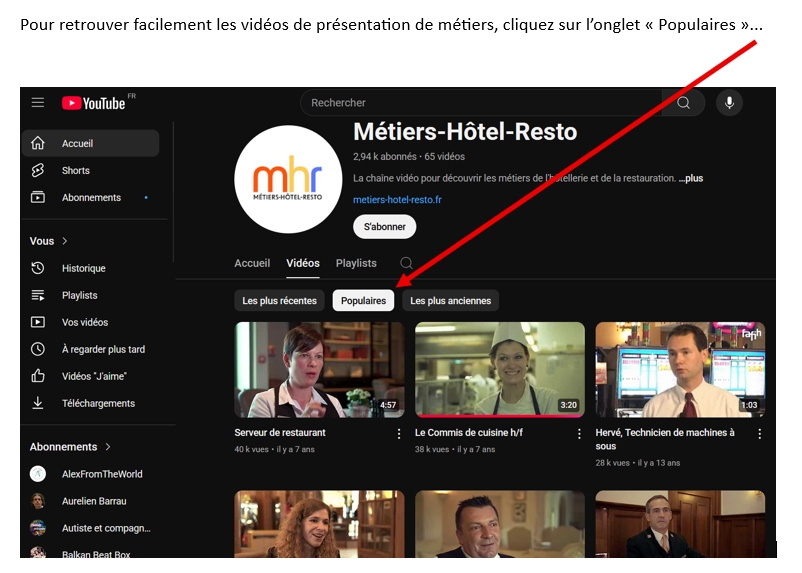Image resolution: width=802 pixels, height=573 pixels.
Task: Click the '2,94 k abonnés · 65 vidéos' text
Action: [x=409, y=157]
